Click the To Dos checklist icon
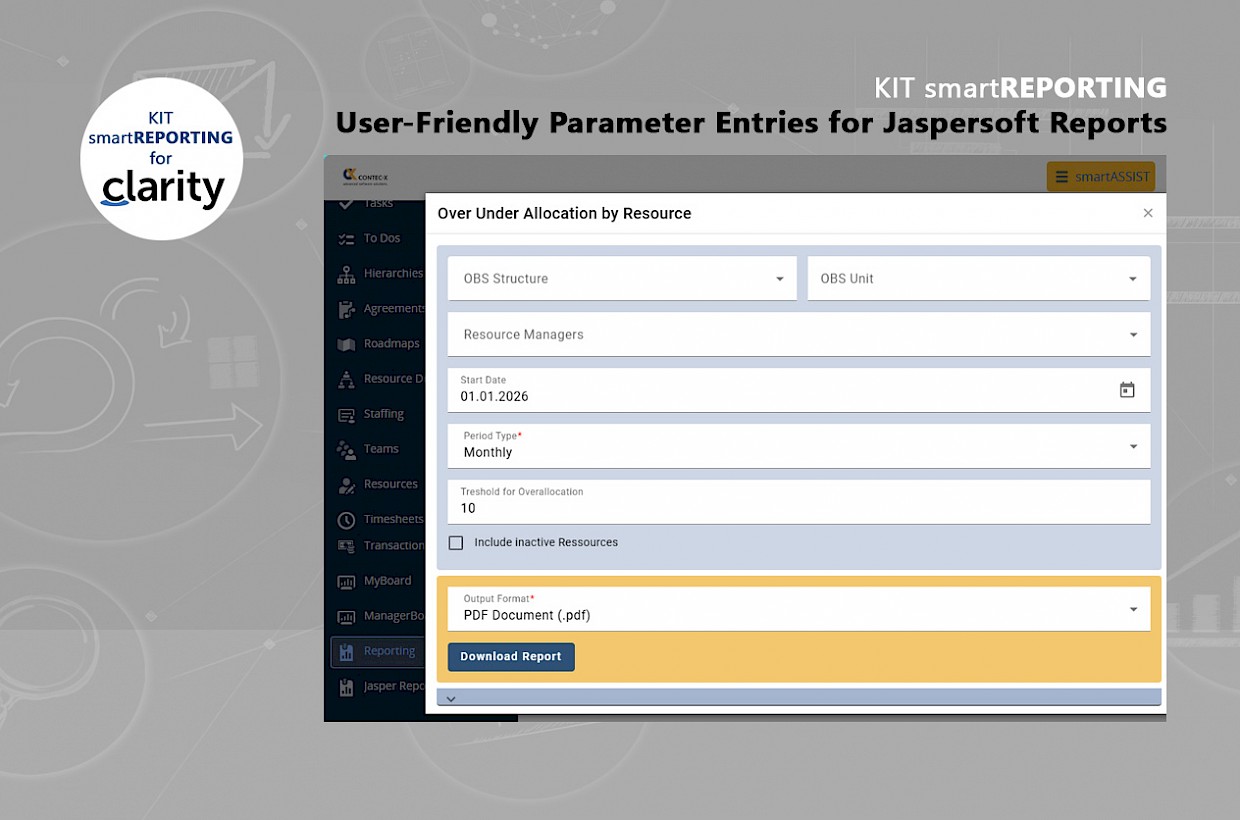The image size is (1240, 820). [346, 239]
